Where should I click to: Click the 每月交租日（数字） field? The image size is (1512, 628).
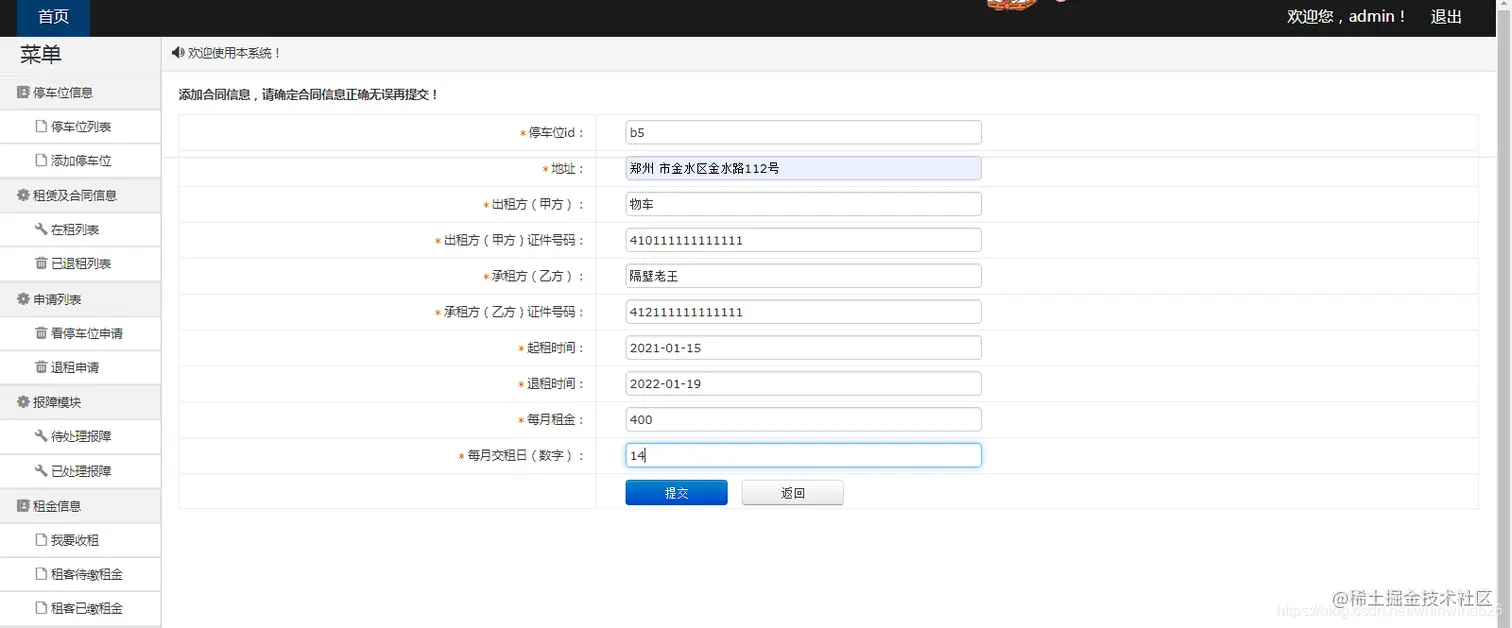coord(803,455)
